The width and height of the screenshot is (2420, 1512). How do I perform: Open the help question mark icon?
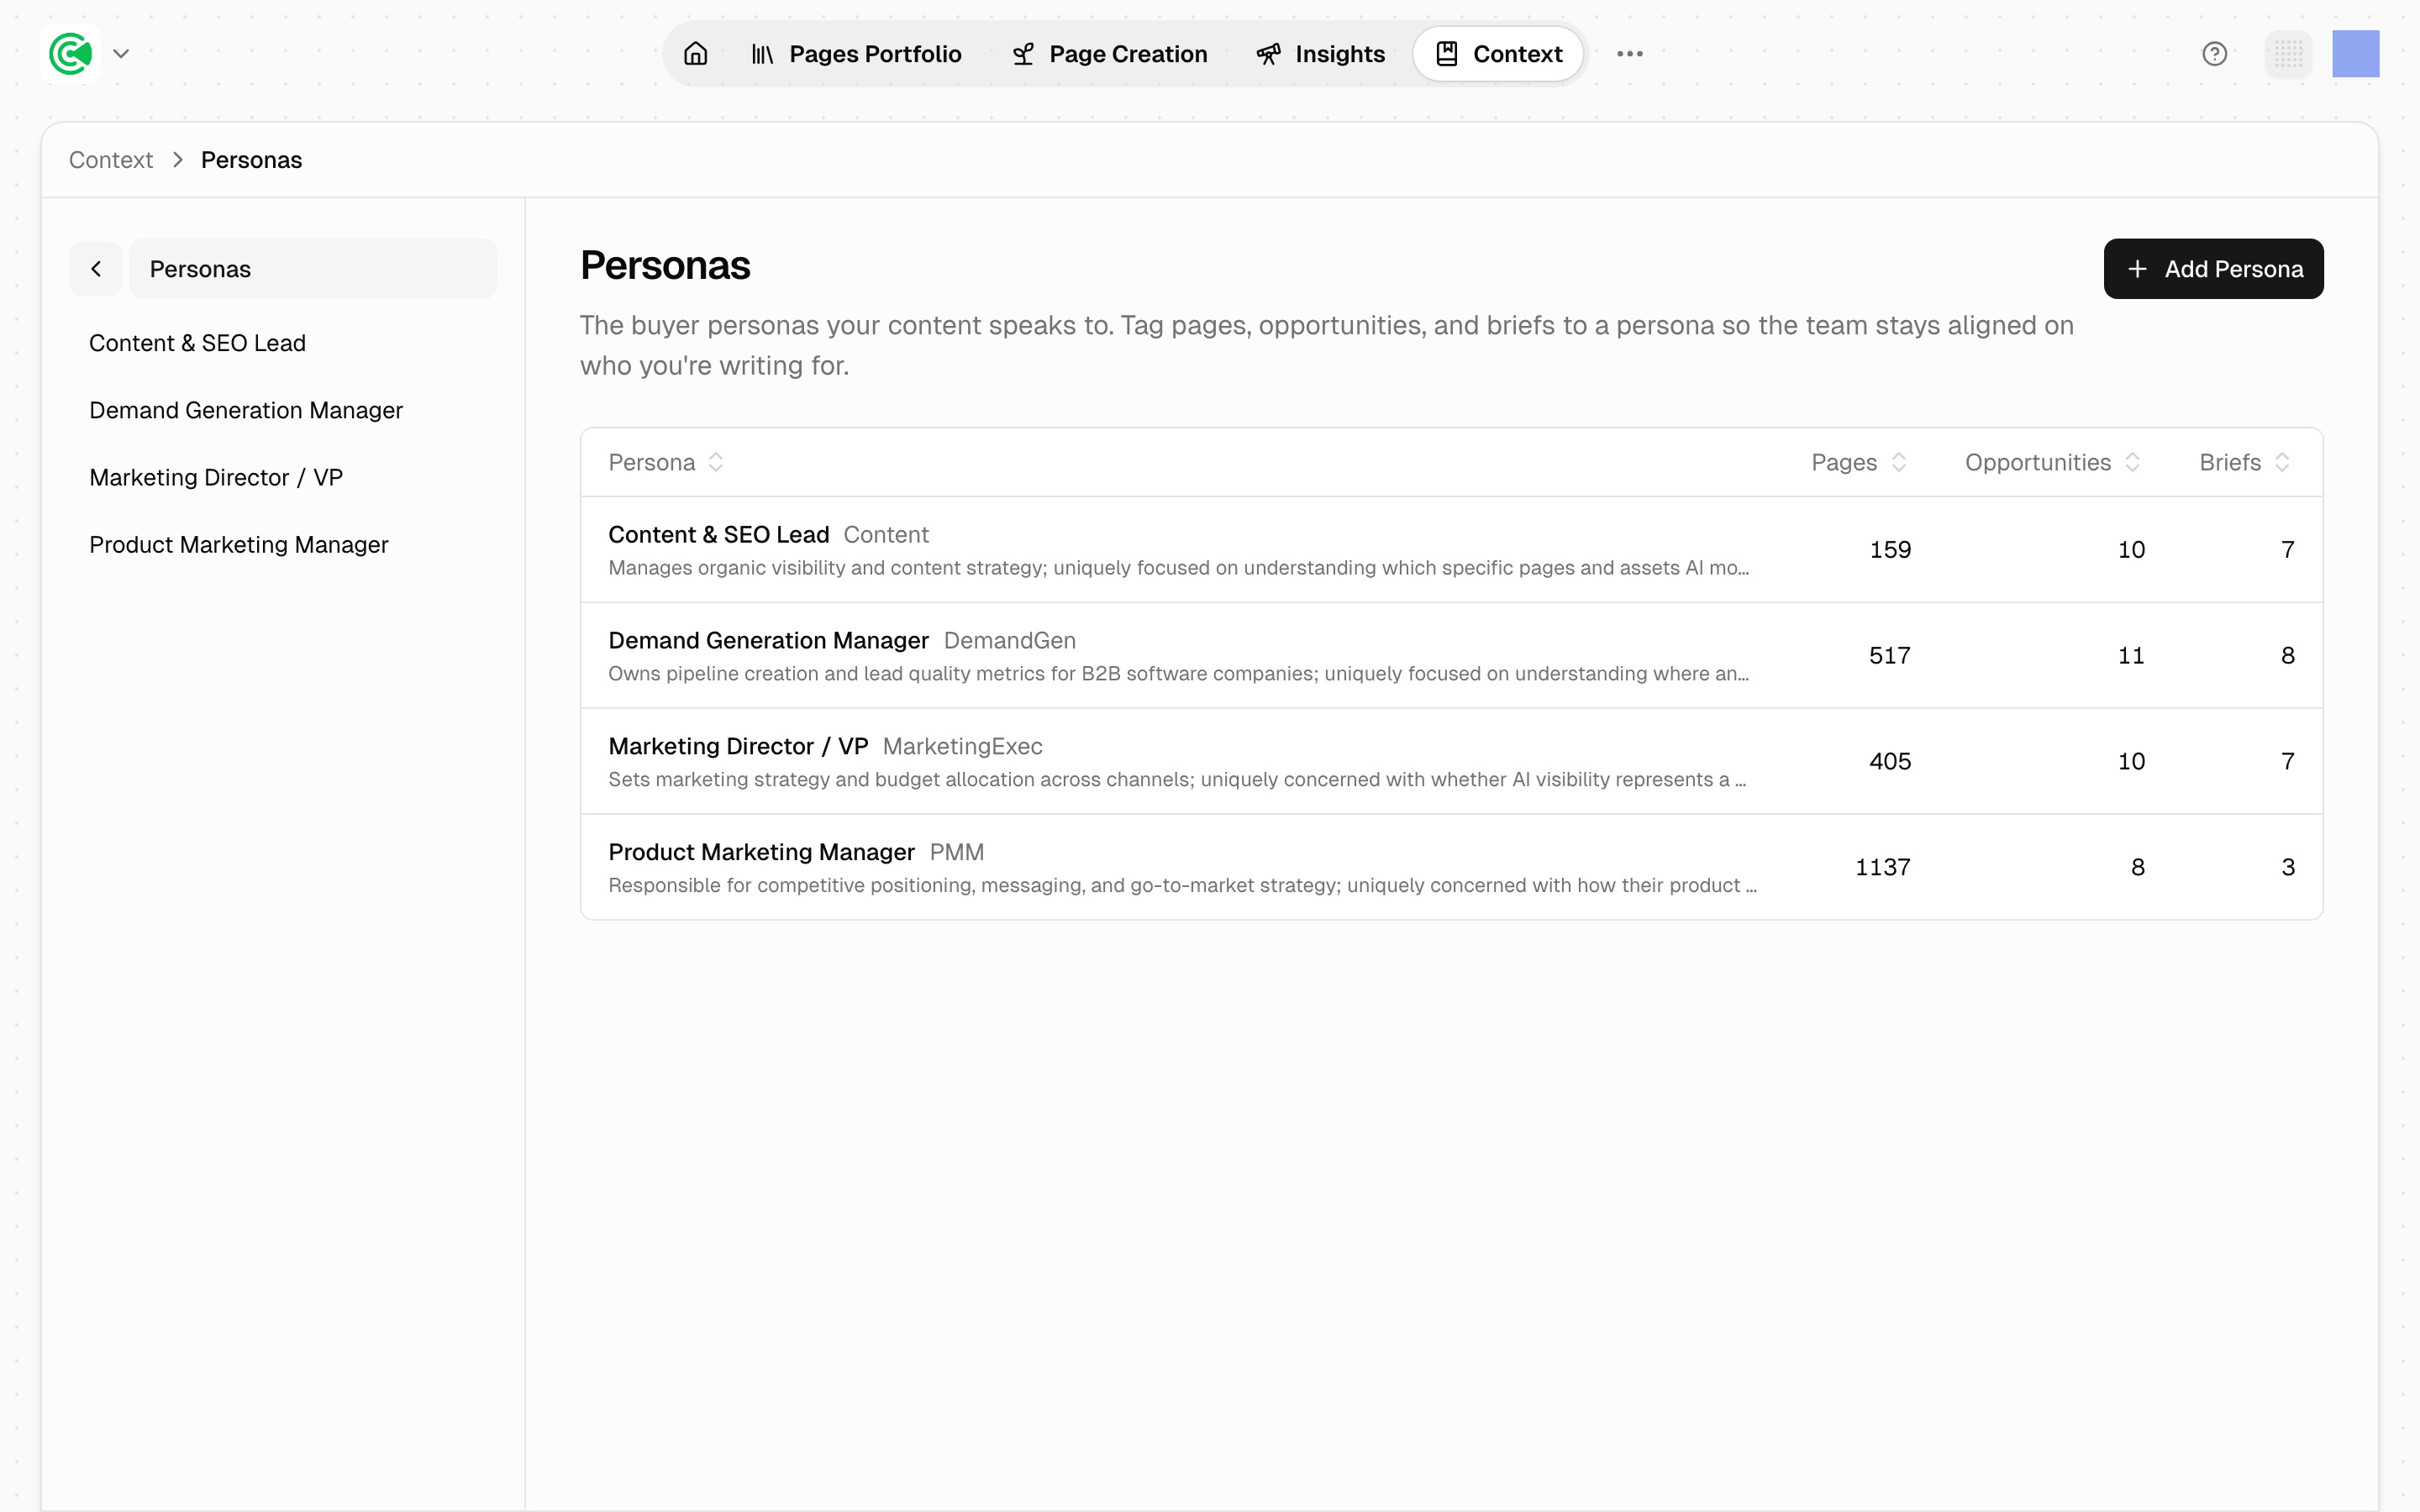tap(2214, 54)
